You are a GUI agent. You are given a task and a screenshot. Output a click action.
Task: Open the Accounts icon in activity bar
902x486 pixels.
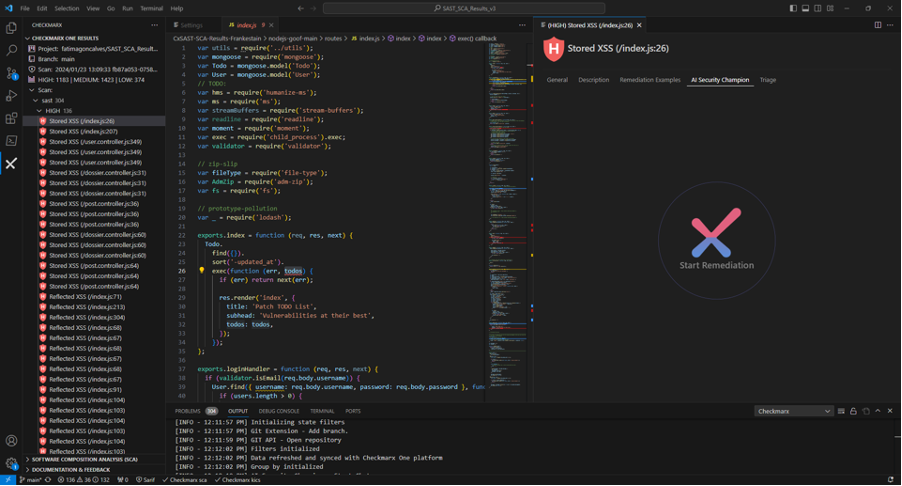[x=11, y=441]
